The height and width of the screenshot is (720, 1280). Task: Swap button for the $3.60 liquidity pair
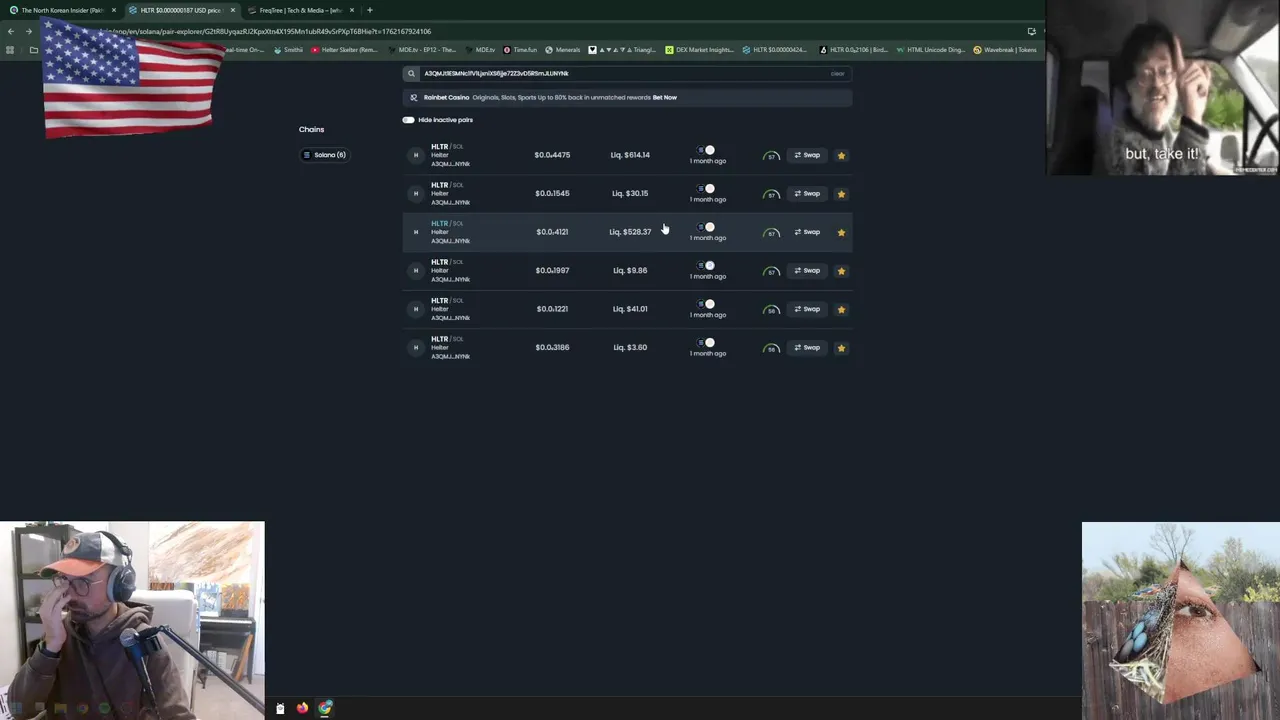pyautogui.click(x=808, y=348)
